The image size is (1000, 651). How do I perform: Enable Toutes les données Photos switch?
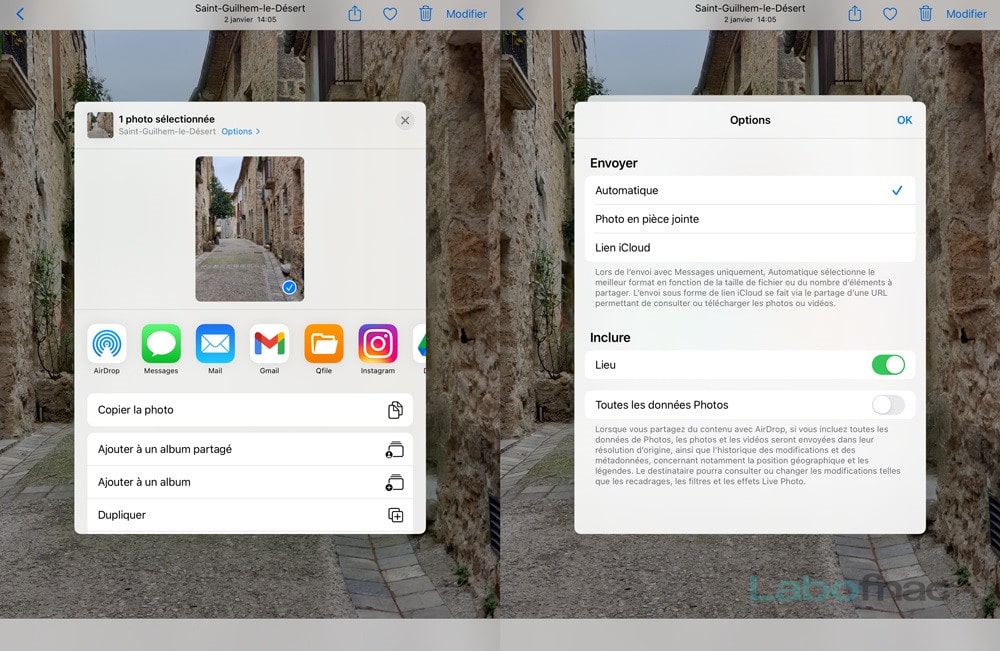[888, 404]
